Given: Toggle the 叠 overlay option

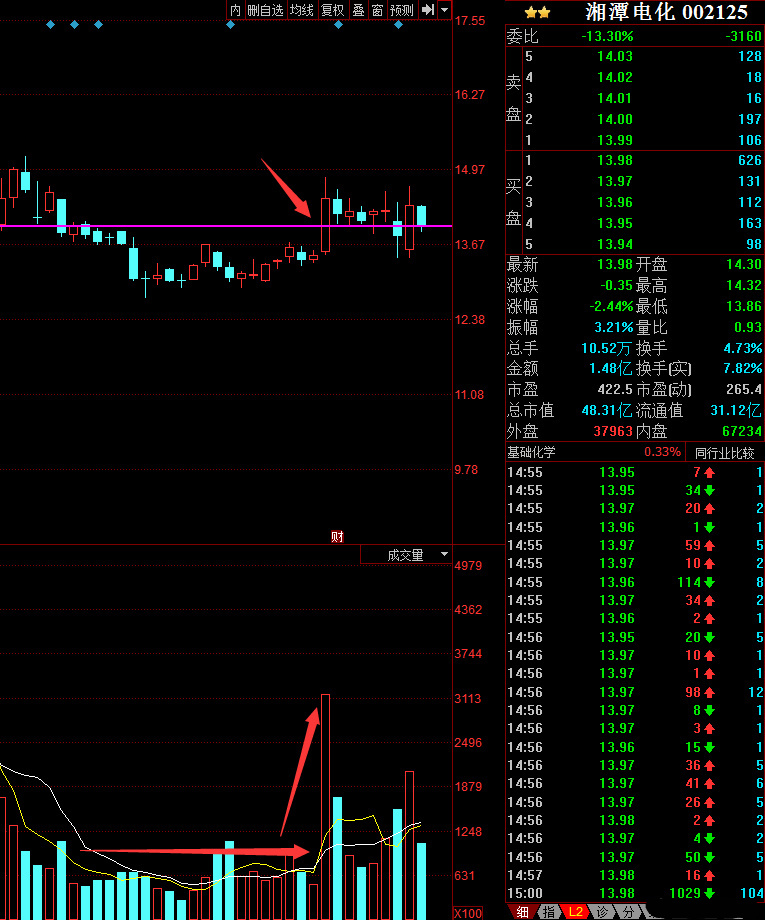Looking at the screenshot, I should [358, 10].
